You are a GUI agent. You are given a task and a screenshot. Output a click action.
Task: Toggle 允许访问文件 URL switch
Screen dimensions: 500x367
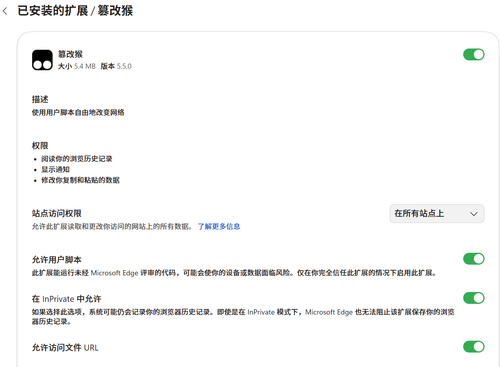pyautogui.click(x=474, y=347)
